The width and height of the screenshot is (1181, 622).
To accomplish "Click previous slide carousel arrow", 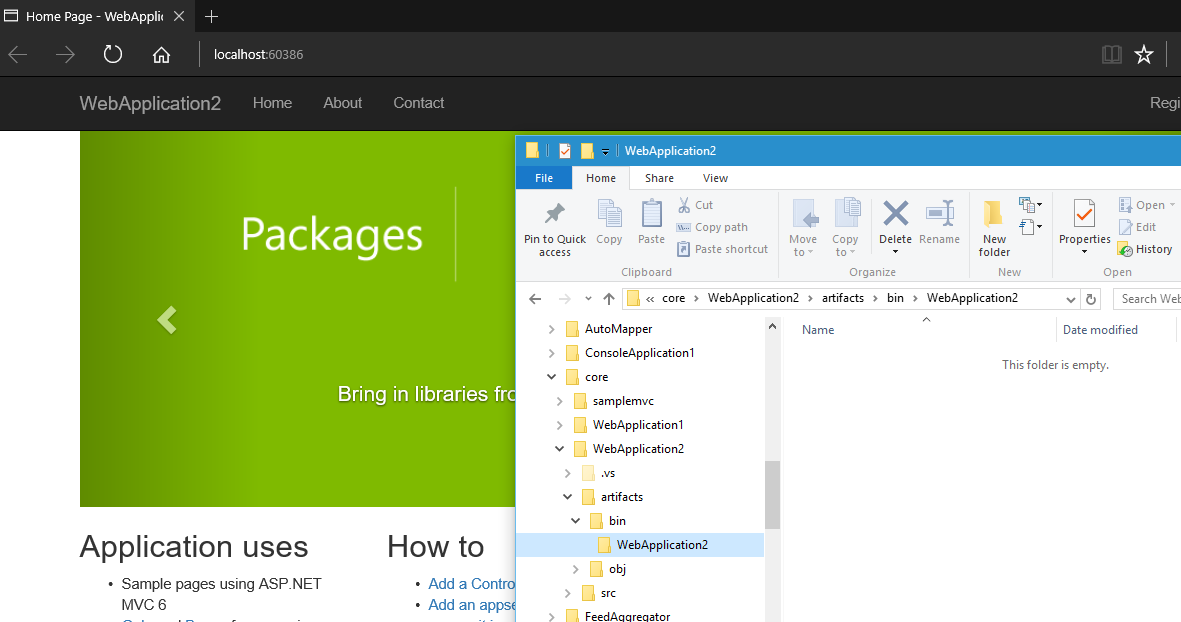I will (x=166, y=320).
